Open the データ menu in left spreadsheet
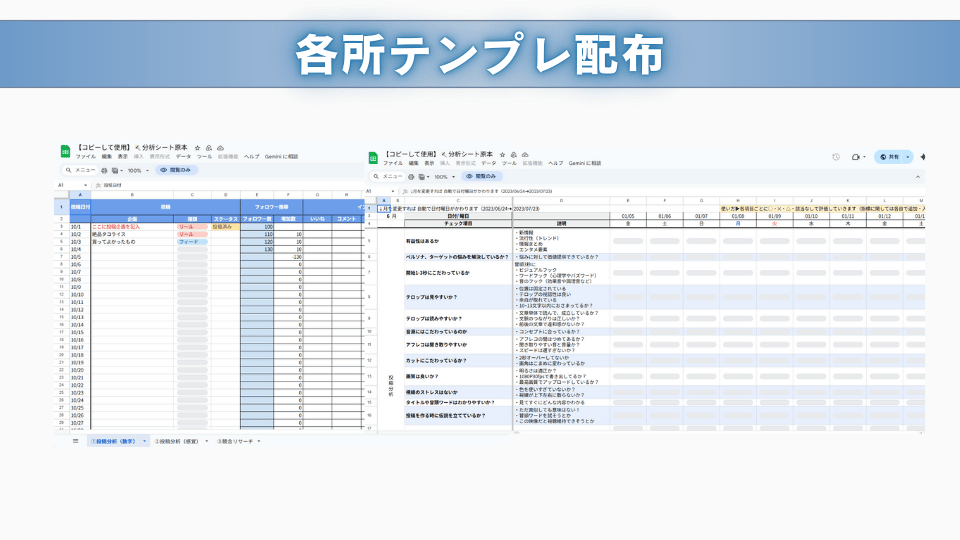The width and height of the screenshot is (960, 540). click(183, 157)
